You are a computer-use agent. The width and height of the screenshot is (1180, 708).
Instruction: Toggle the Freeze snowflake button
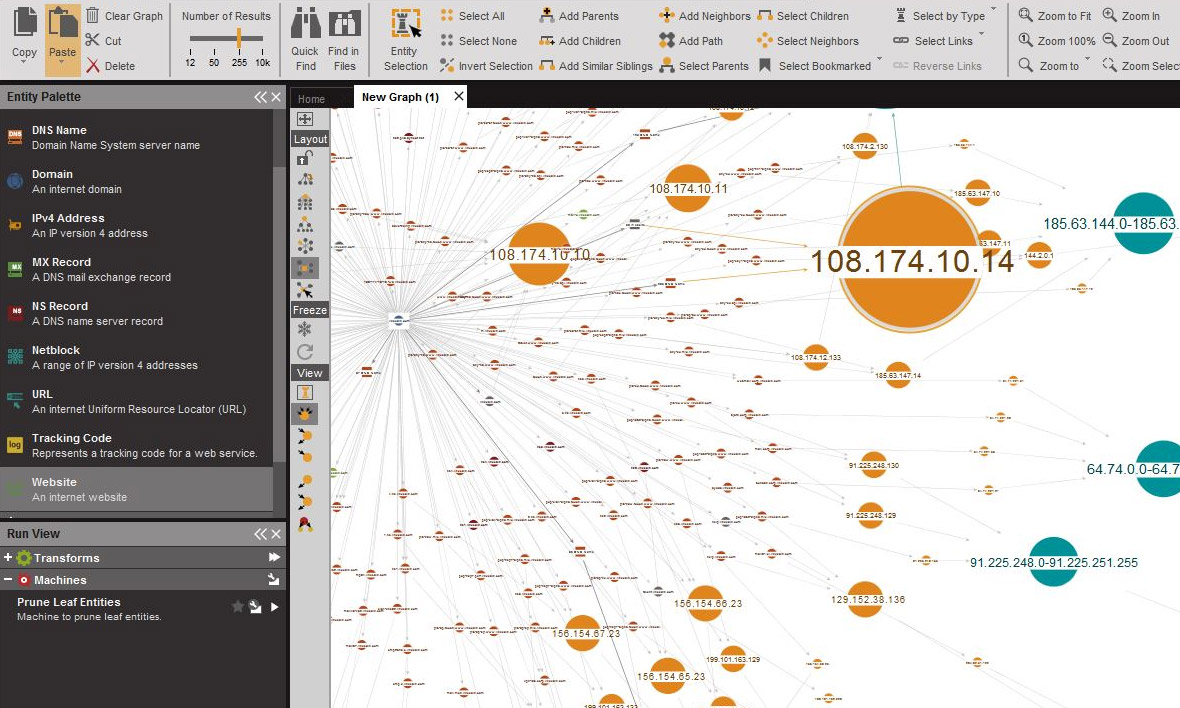(x=305, y=330)
